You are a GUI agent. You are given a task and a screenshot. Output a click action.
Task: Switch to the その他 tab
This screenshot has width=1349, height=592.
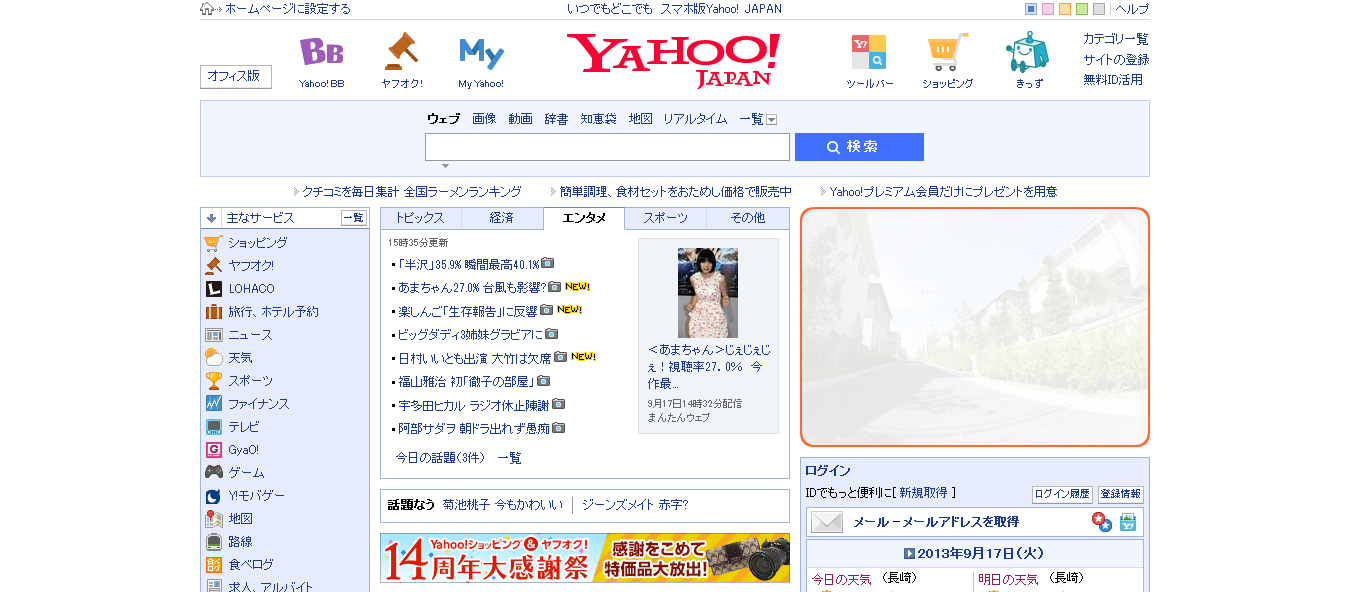coord(748,218)
